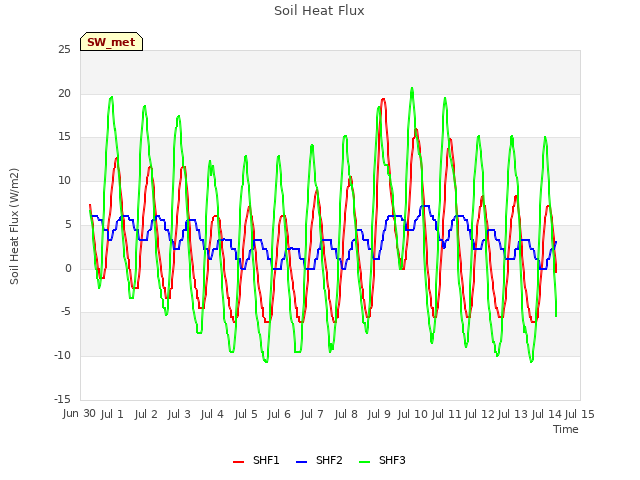The height and width of the screenshot is (480, 640).
Task: Click the Jul 11 x-axis label
Action: pyautogui.click(x=446, y=414)
